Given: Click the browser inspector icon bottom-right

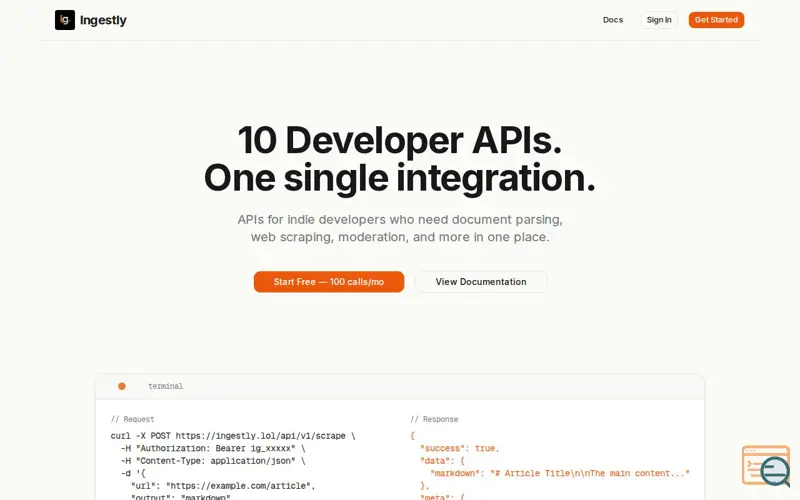Looking at the screenshot, I should (x=766, y=466).
